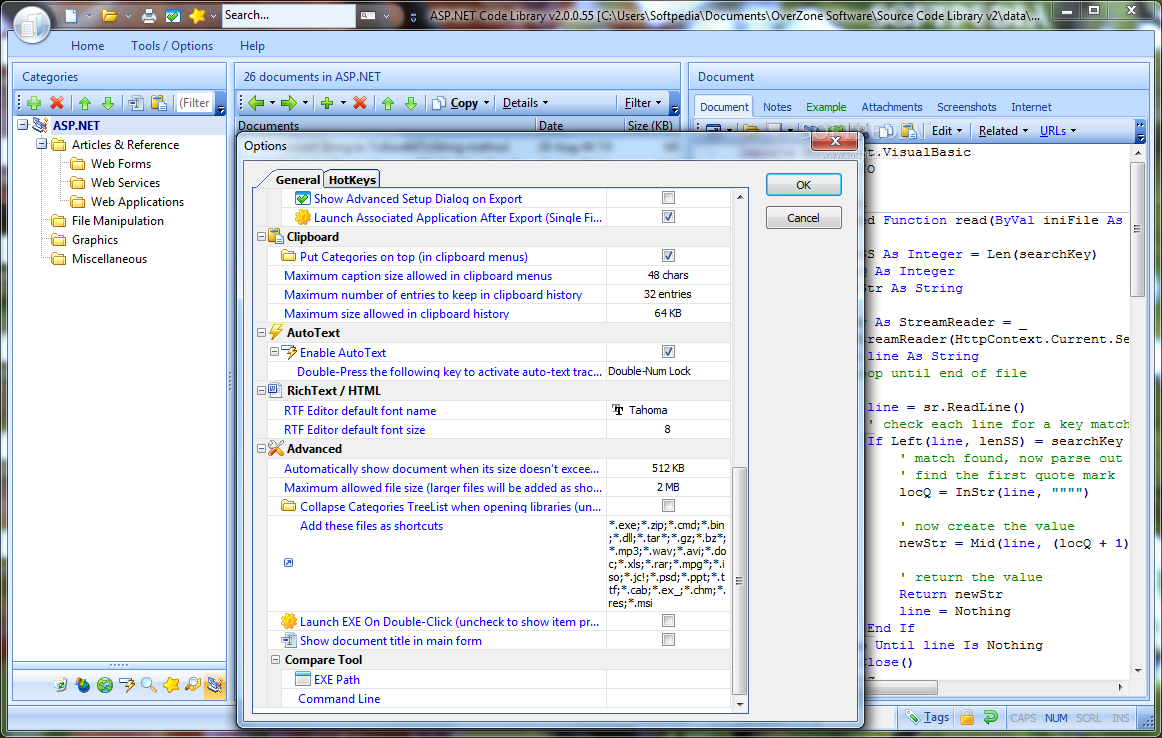Collapse the ASP.NET root tree node
The image size is (1162, 738).
coord(22,125)
